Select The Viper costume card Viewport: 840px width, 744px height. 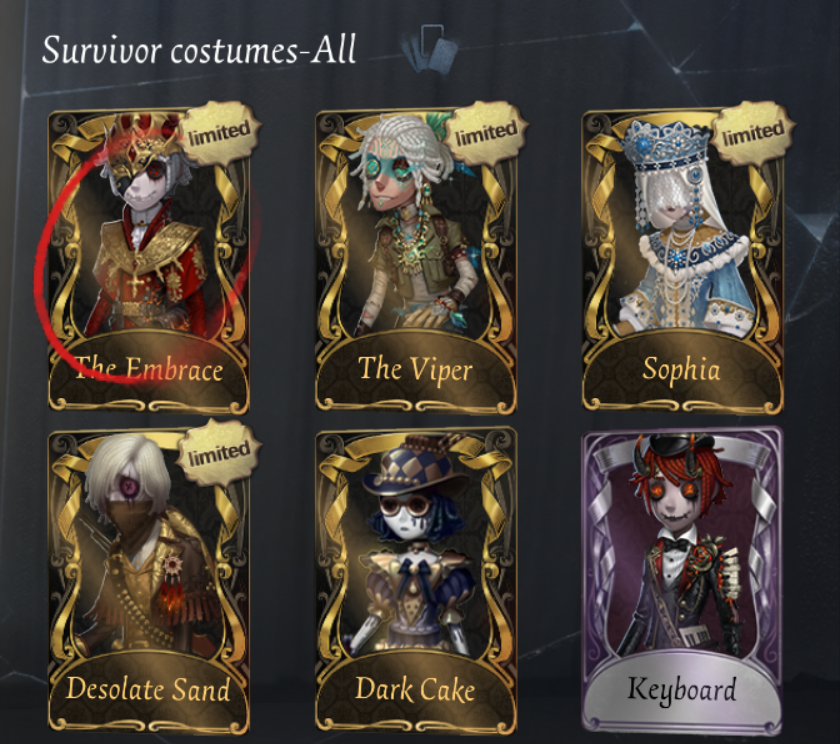tap(416, 261)
